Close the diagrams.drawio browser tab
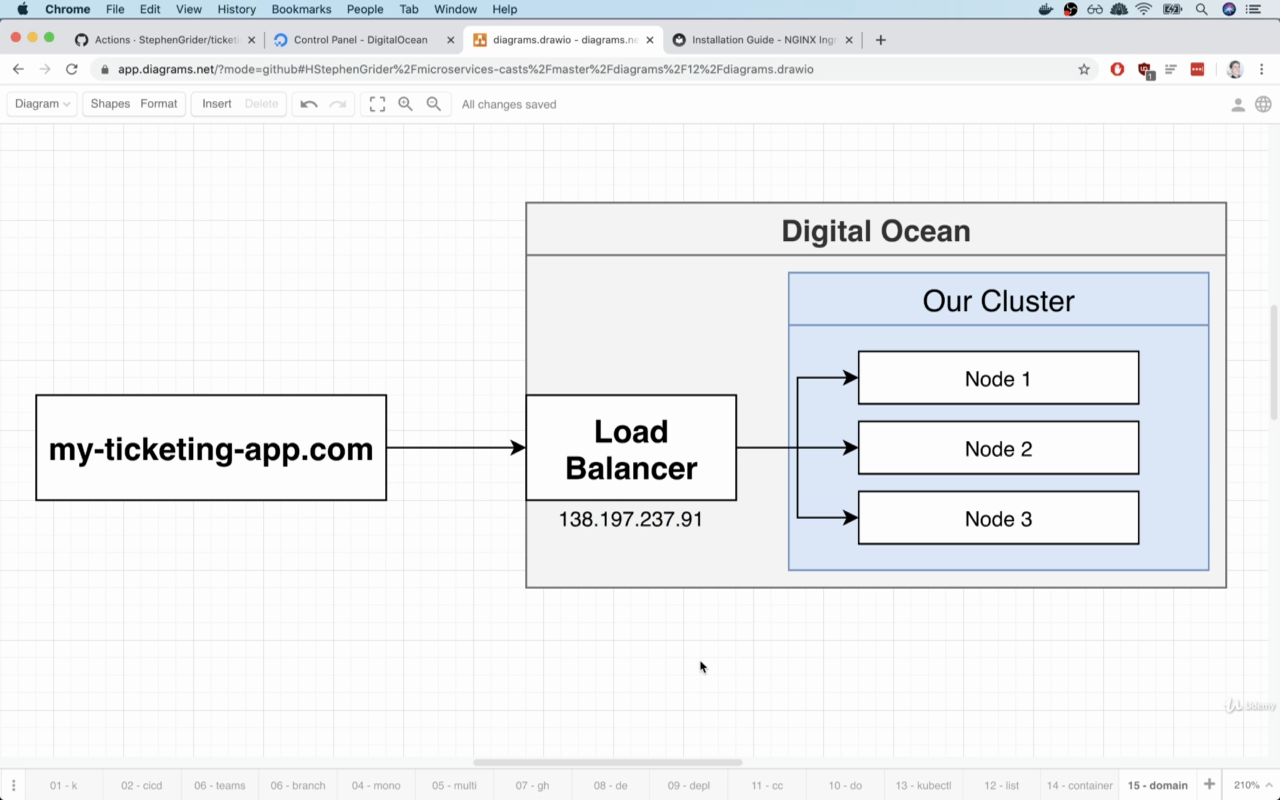This screenshot has width=1280, height=800. point(651,40)
